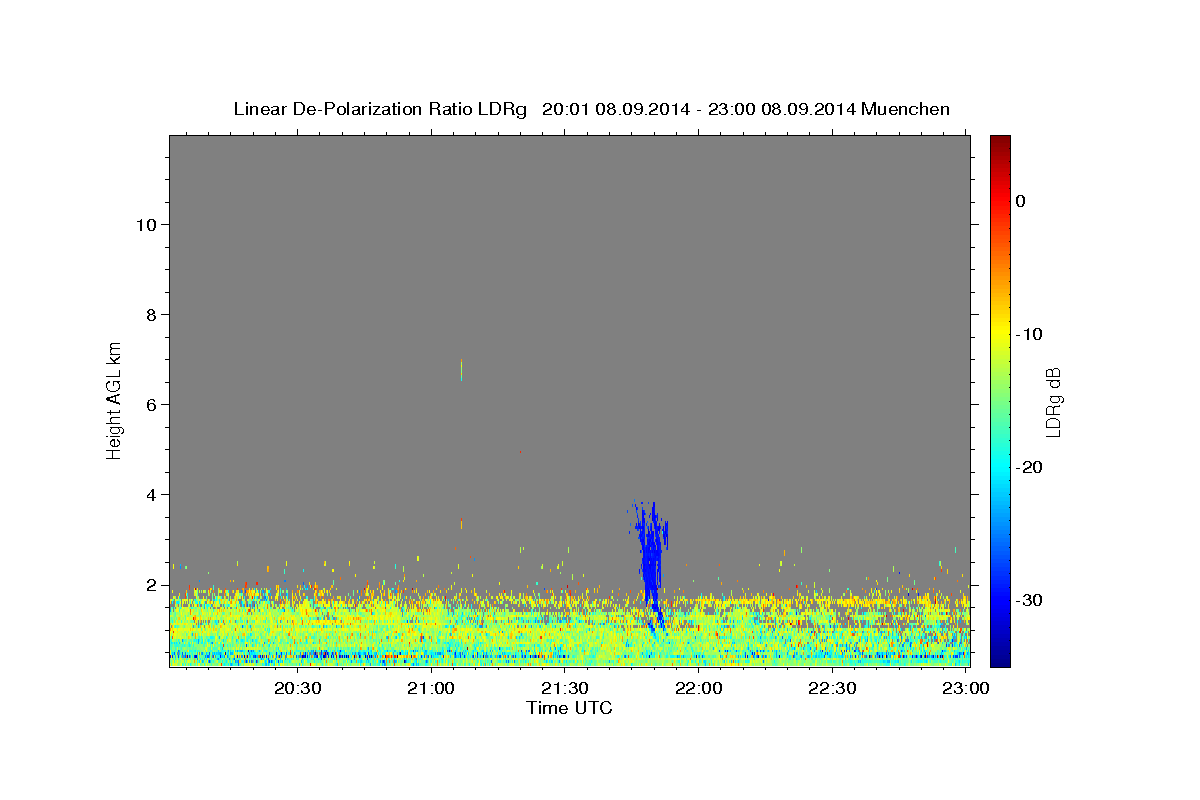Click the height tick label 4
1200x800 pixels.
pyautogui.click(x=151, y=495)
